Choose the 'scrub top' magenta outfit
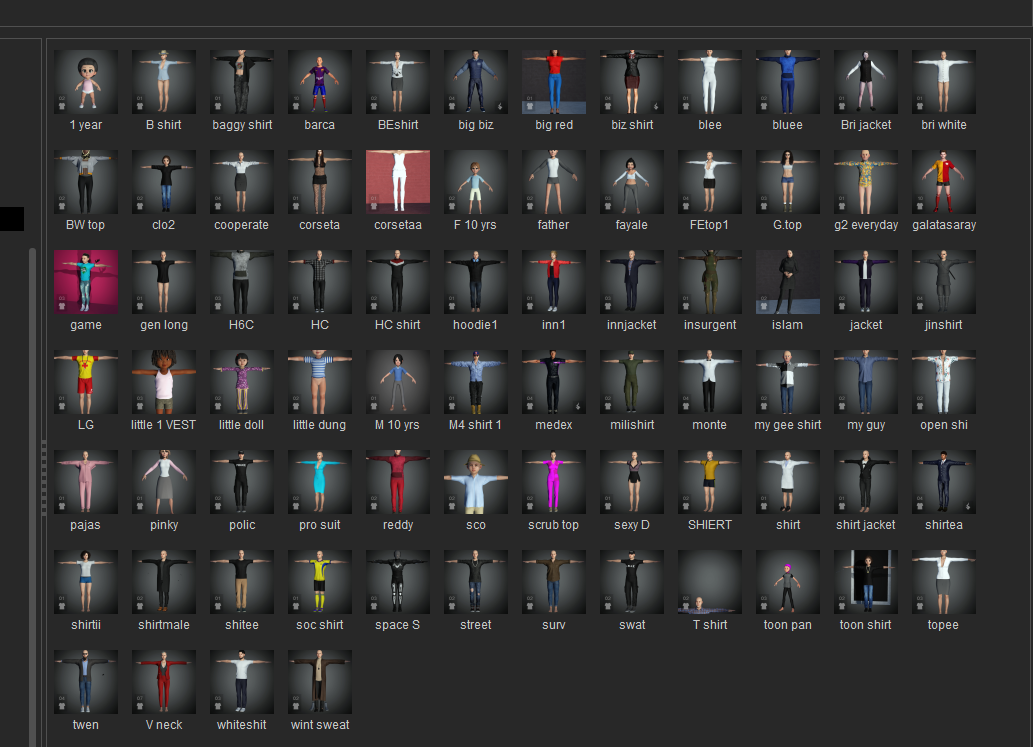The width and height of the screenshot is (1033, 747). [553, 482]
